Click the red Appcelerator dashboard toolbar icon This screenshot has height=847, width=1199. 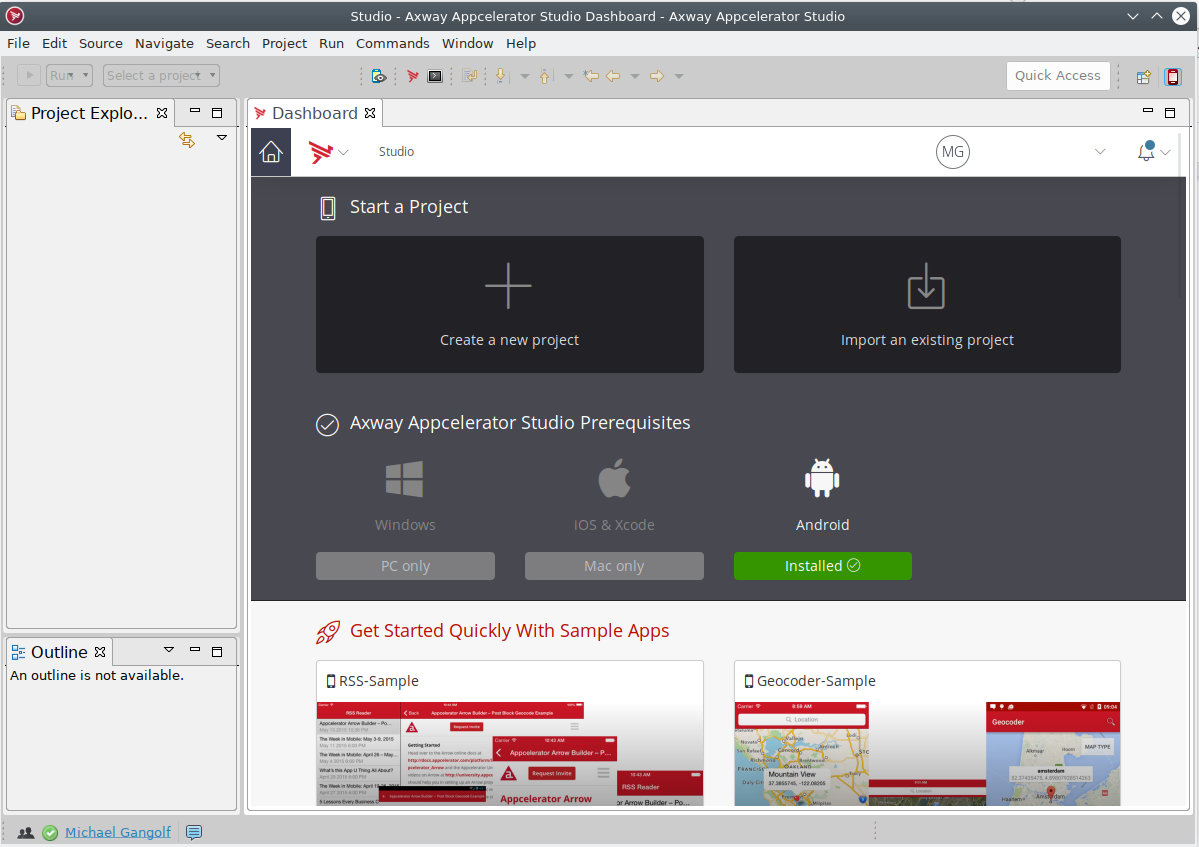click(x=413, y=76)
